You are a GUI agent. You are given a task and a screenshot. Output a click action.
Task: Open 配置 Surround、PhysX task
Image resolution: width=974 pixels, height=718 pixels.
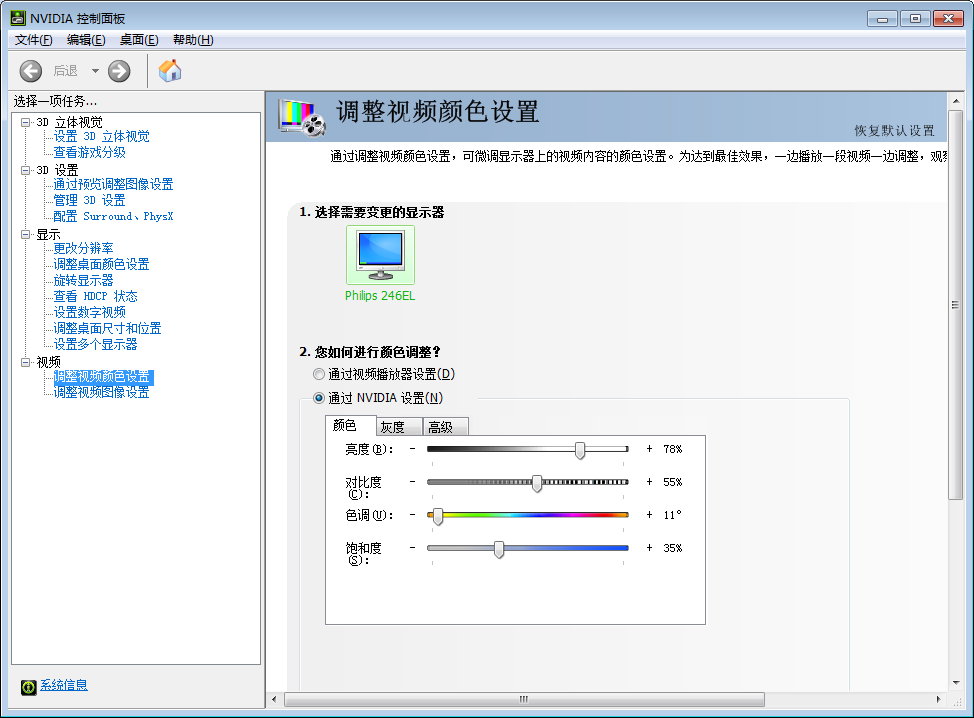(x=113, y=216)
